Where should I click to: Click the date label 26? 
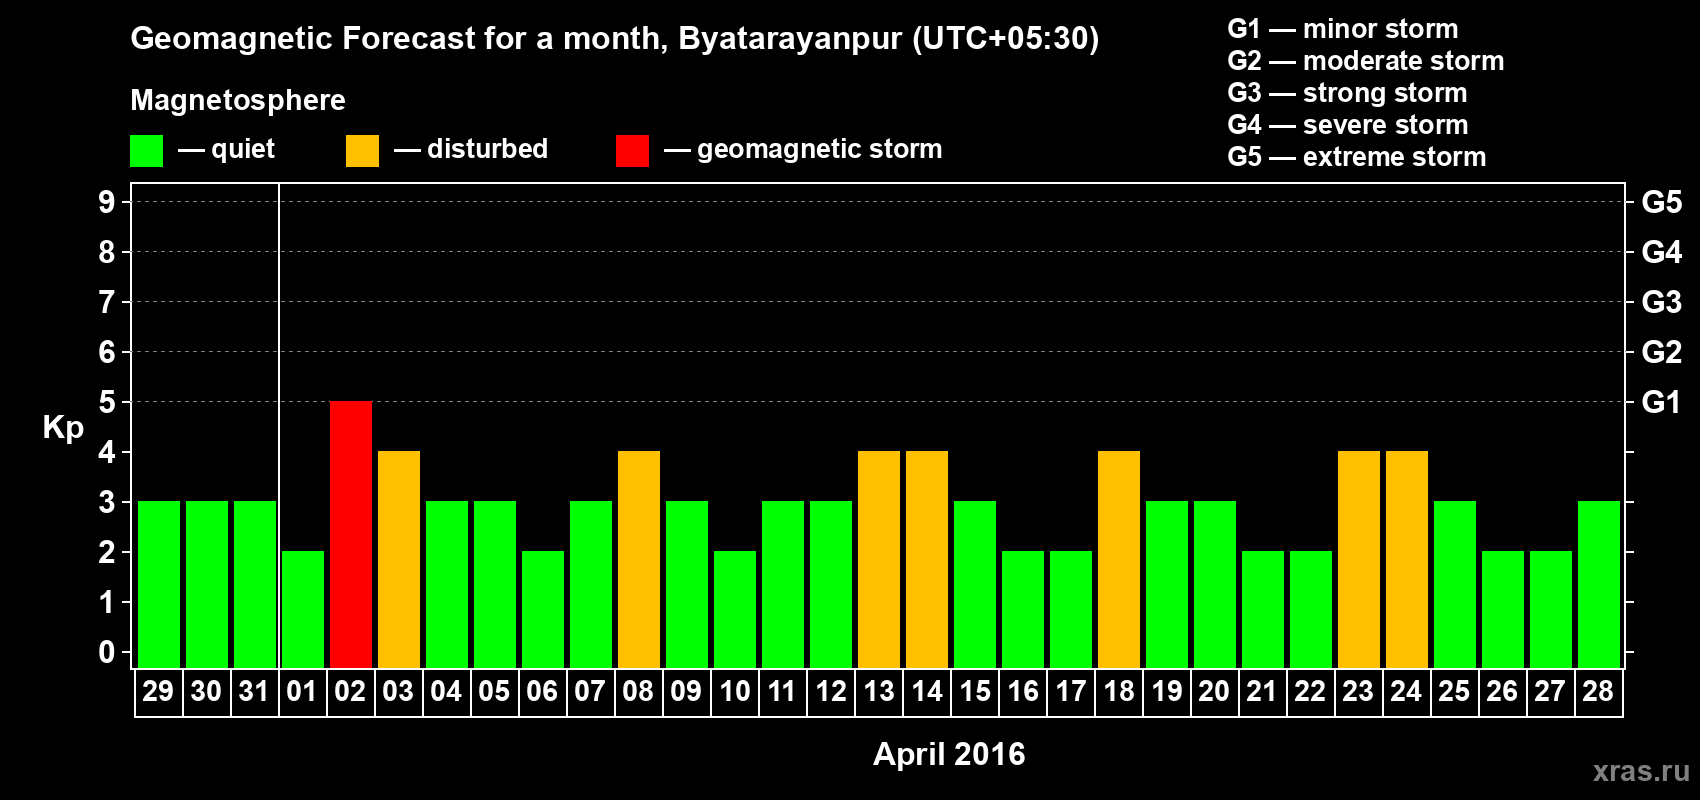pyautogui.click(x=1502, y=692)
